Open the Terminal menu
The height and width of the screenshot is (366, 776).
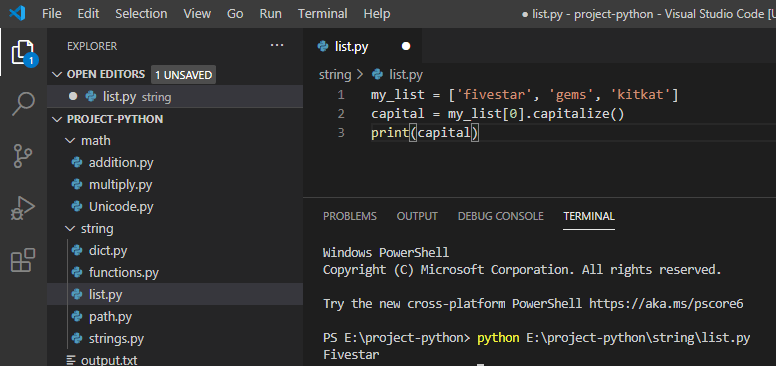tap(323, 13)
